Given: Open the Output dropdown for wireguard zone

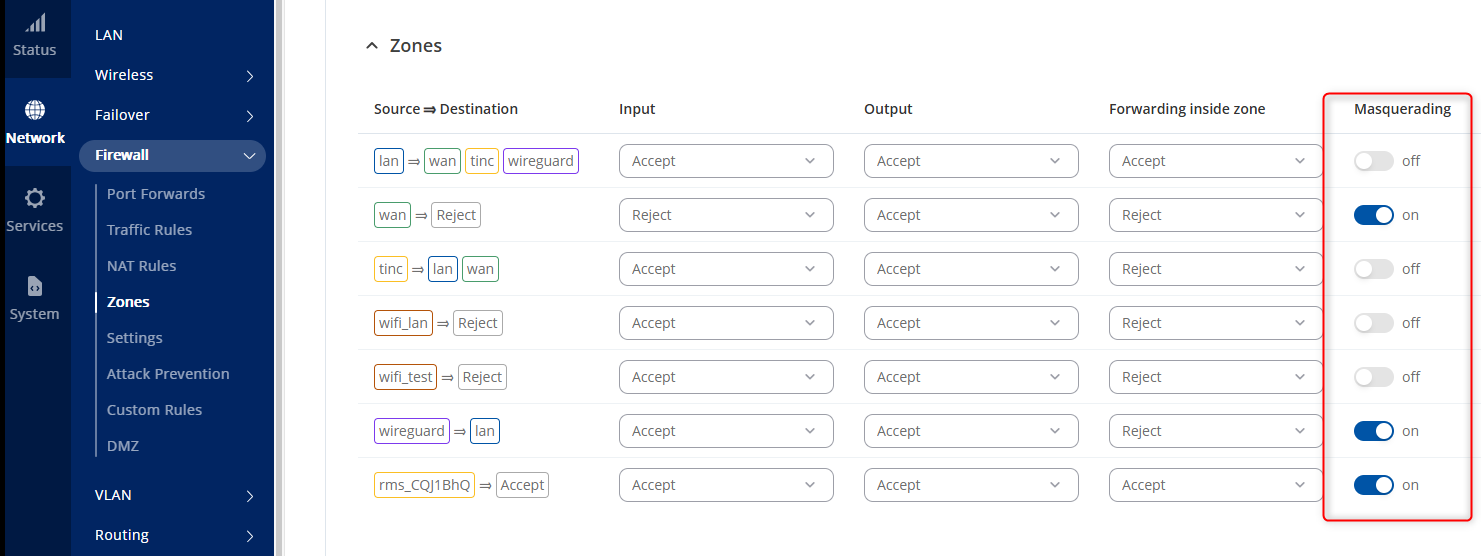Looking at the screenshot, I should click(x=971, y=431).
